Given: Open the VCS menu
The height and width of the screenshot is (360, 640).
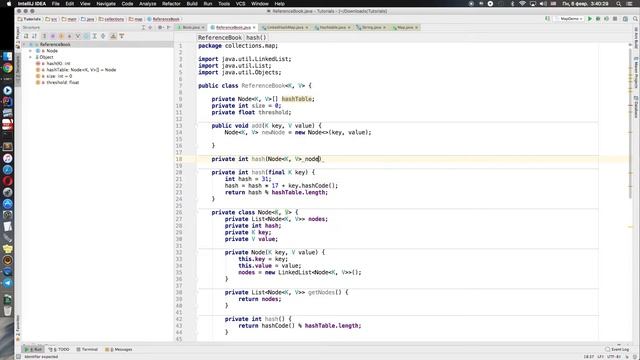Looking at the screenshot, I should (240, 4).
